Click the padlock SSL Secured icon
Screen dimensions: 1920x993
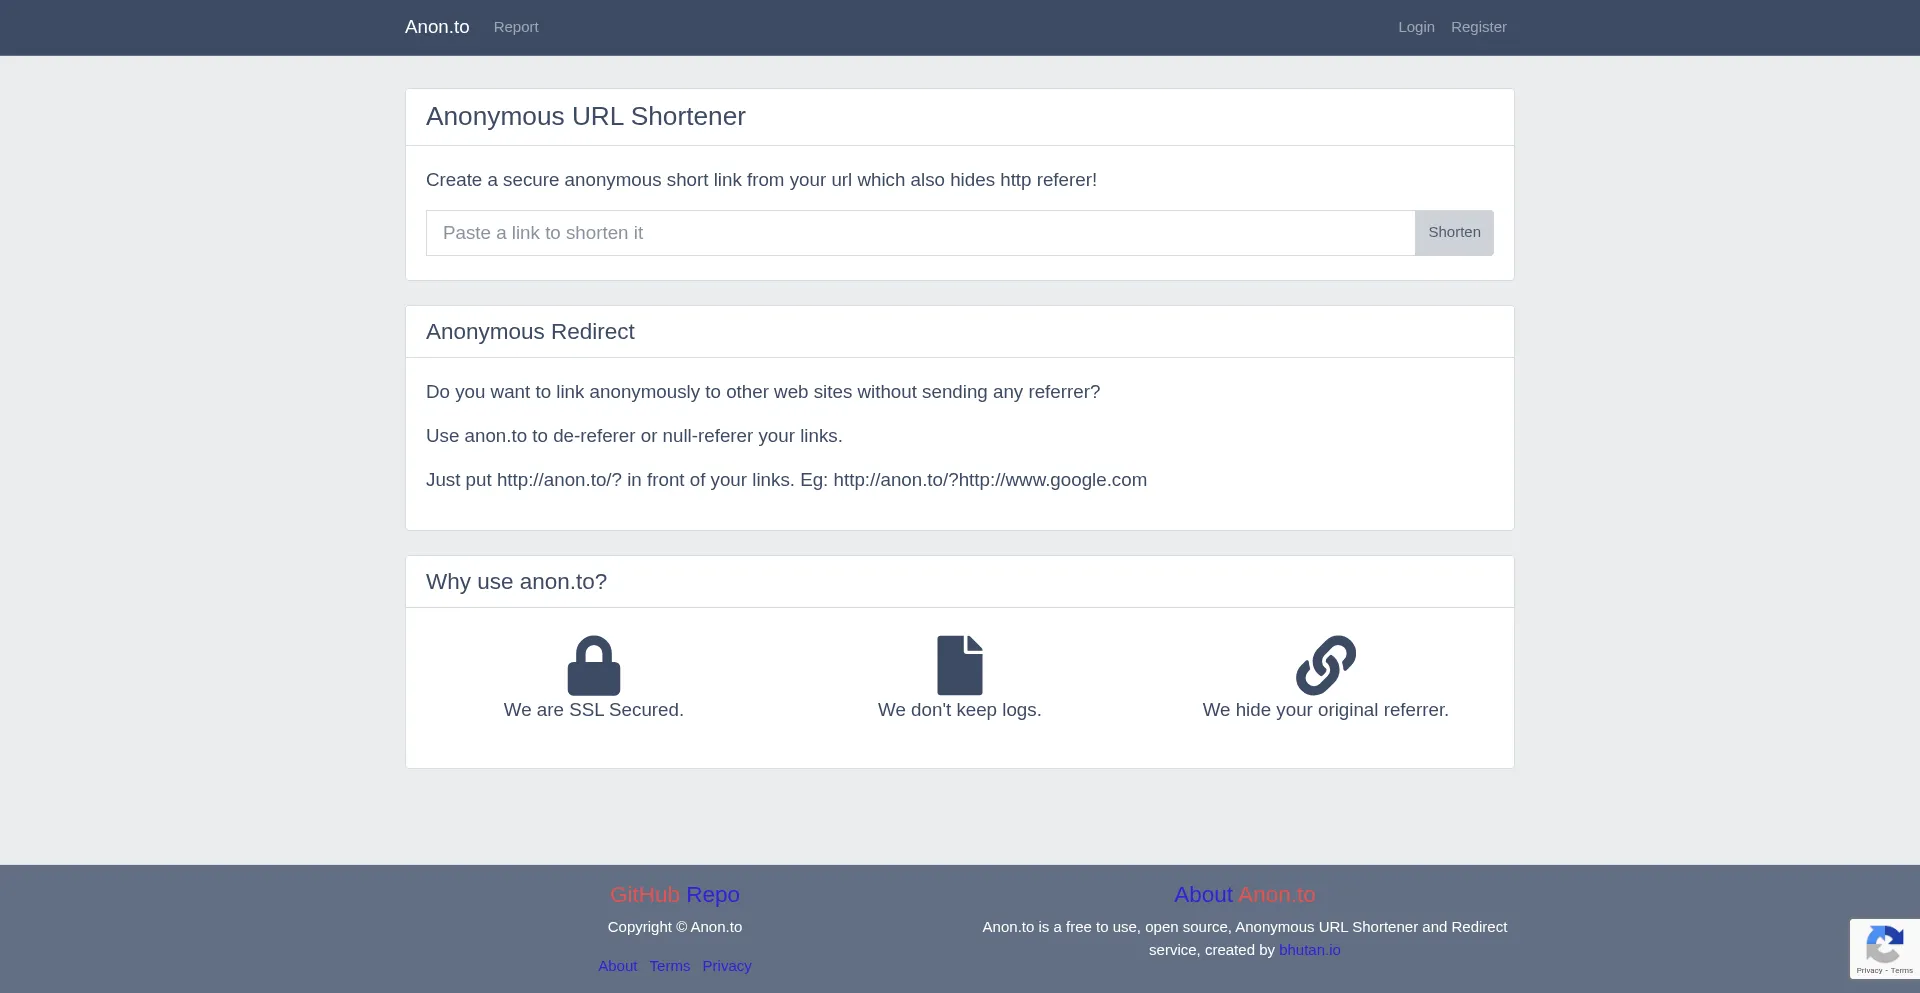click(x=594, y=665)
